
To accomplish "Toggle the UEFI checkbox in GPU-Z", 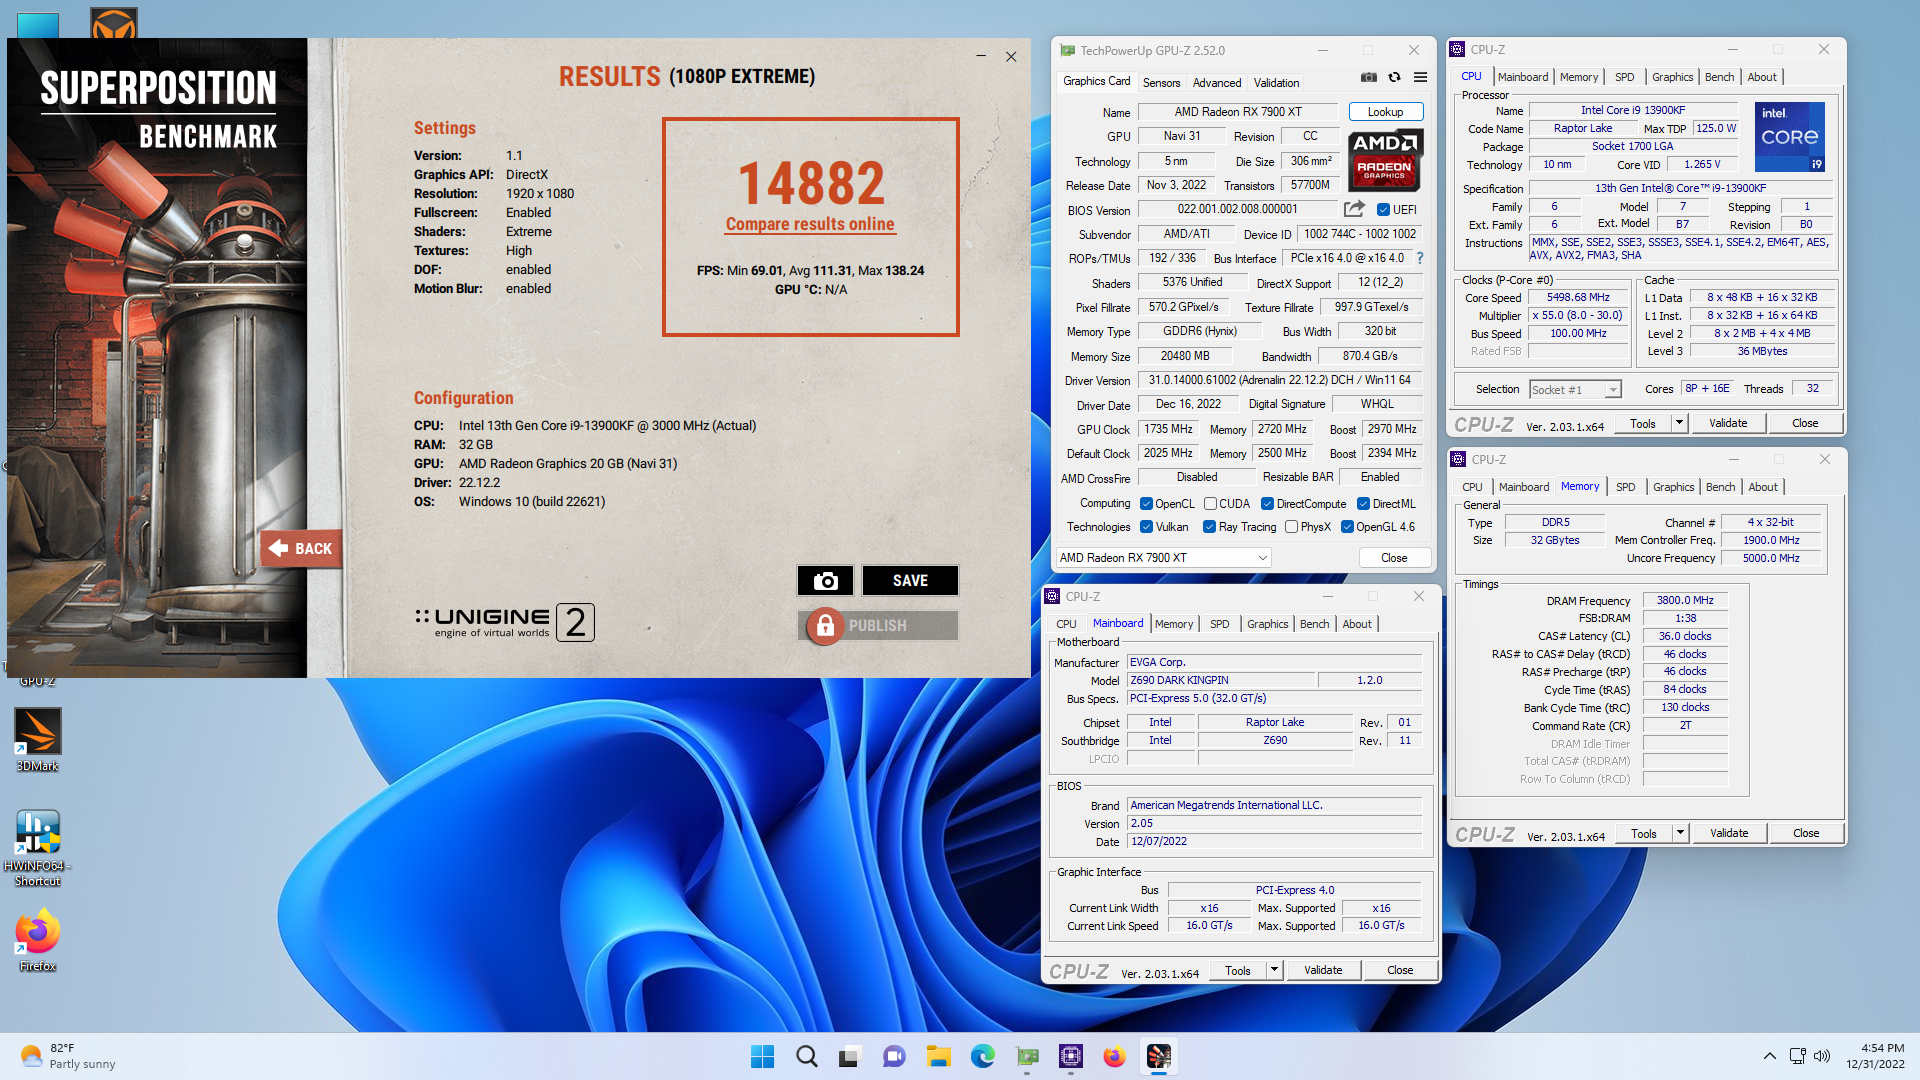I will (1383, 210).
